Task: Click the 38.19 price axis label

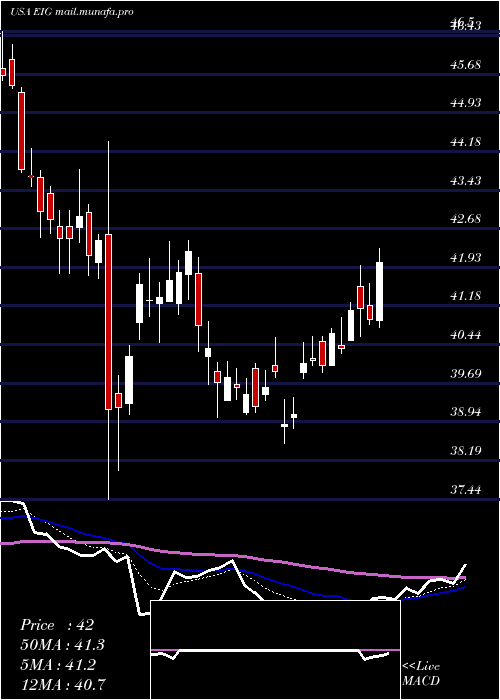Action: (x=466, y=451)
